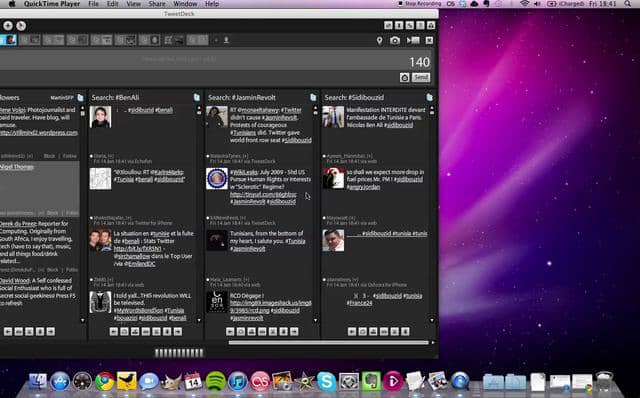The height and width of the screenshot is (398, 640).
Task: Click the clock schedule icon beside Send
Action: pos(404,78)
